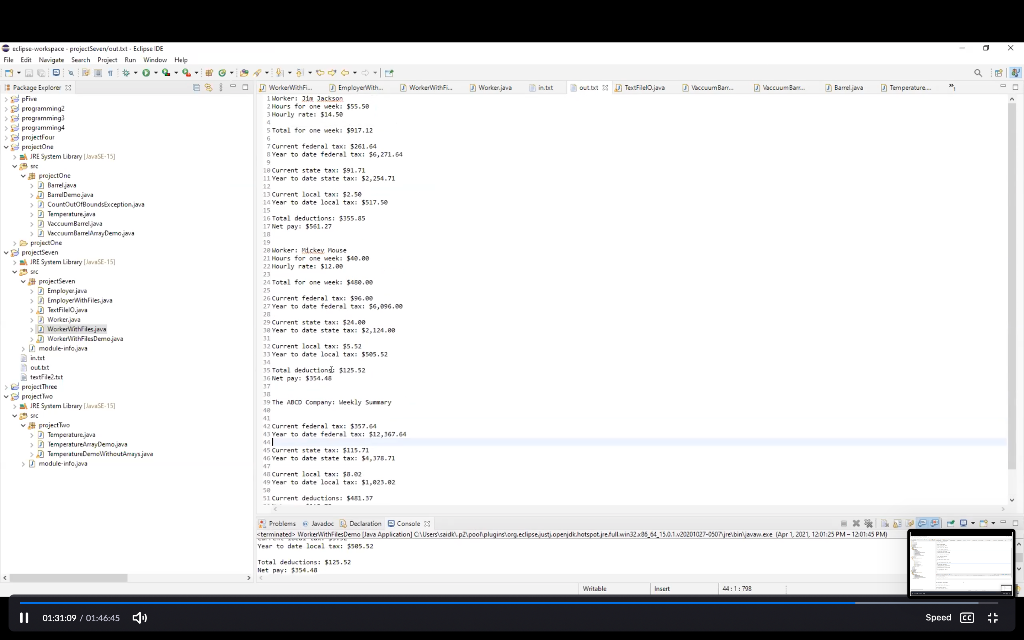The width and height of the screenshot is (1024, 640).
Task: Open the New wizard dropdown arrow
Action: [x=18, y=73]
